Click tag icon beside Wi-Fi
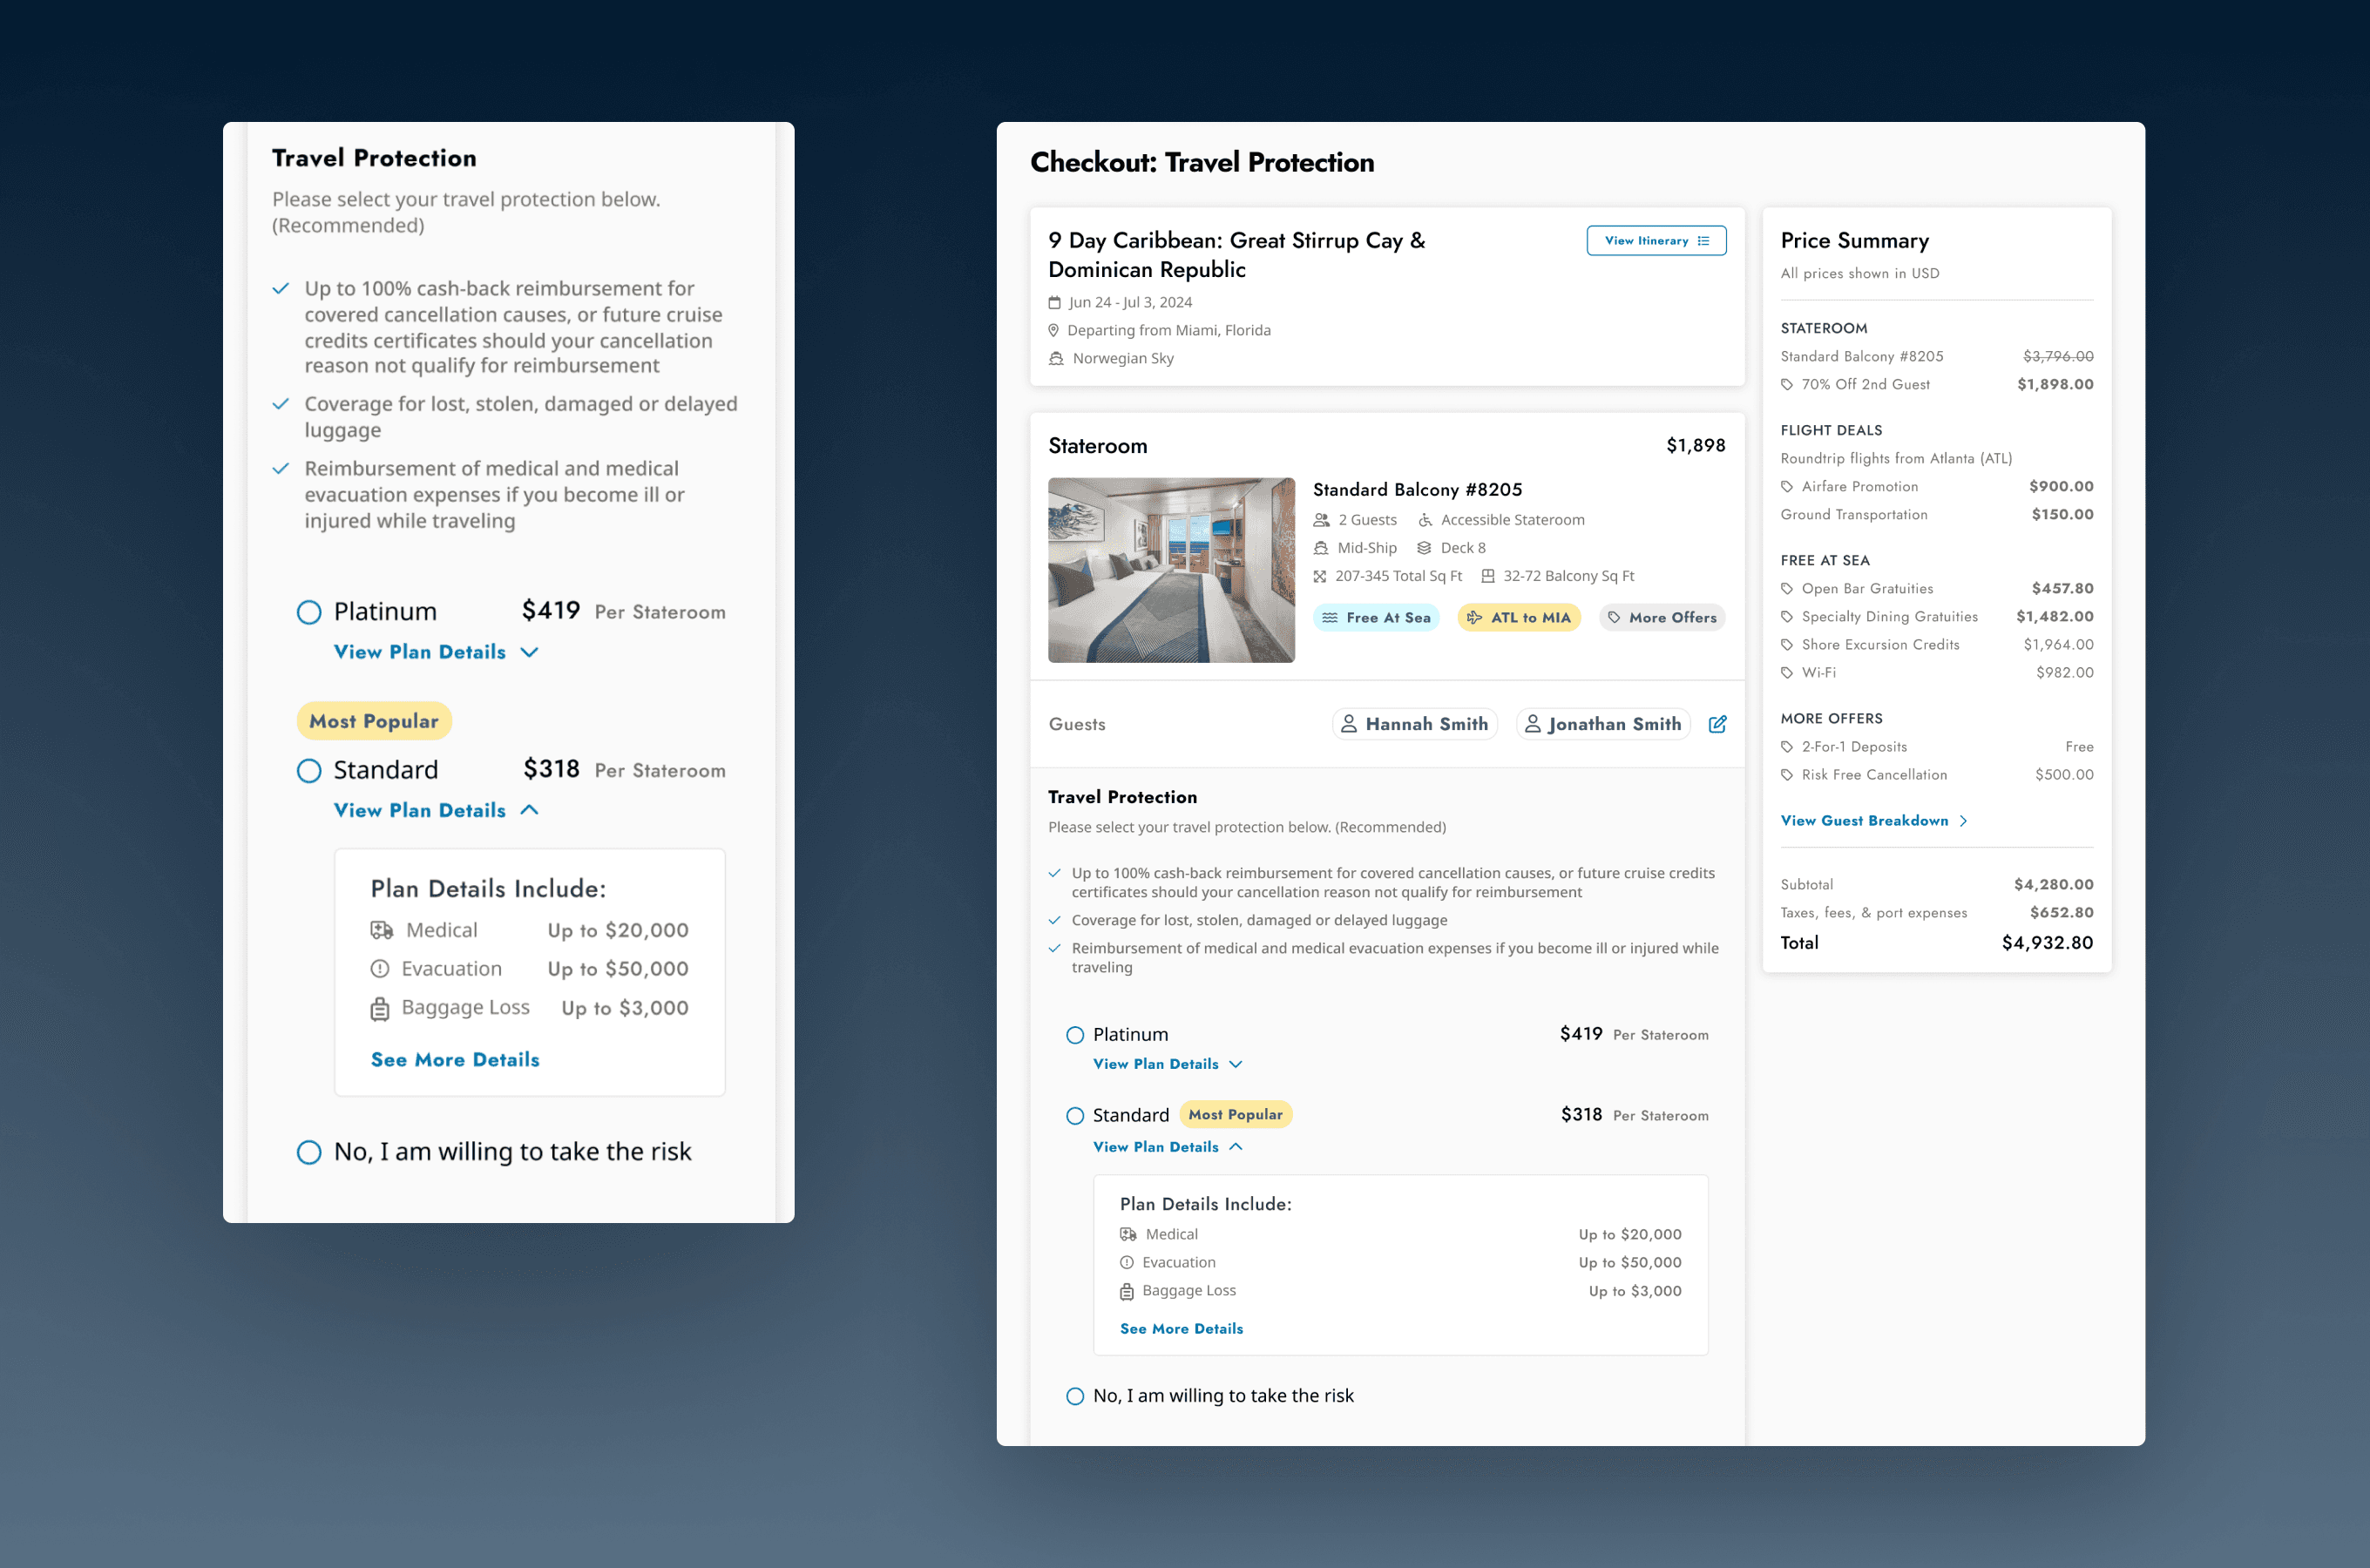2370x1568 pixels. coord(1787,673)
